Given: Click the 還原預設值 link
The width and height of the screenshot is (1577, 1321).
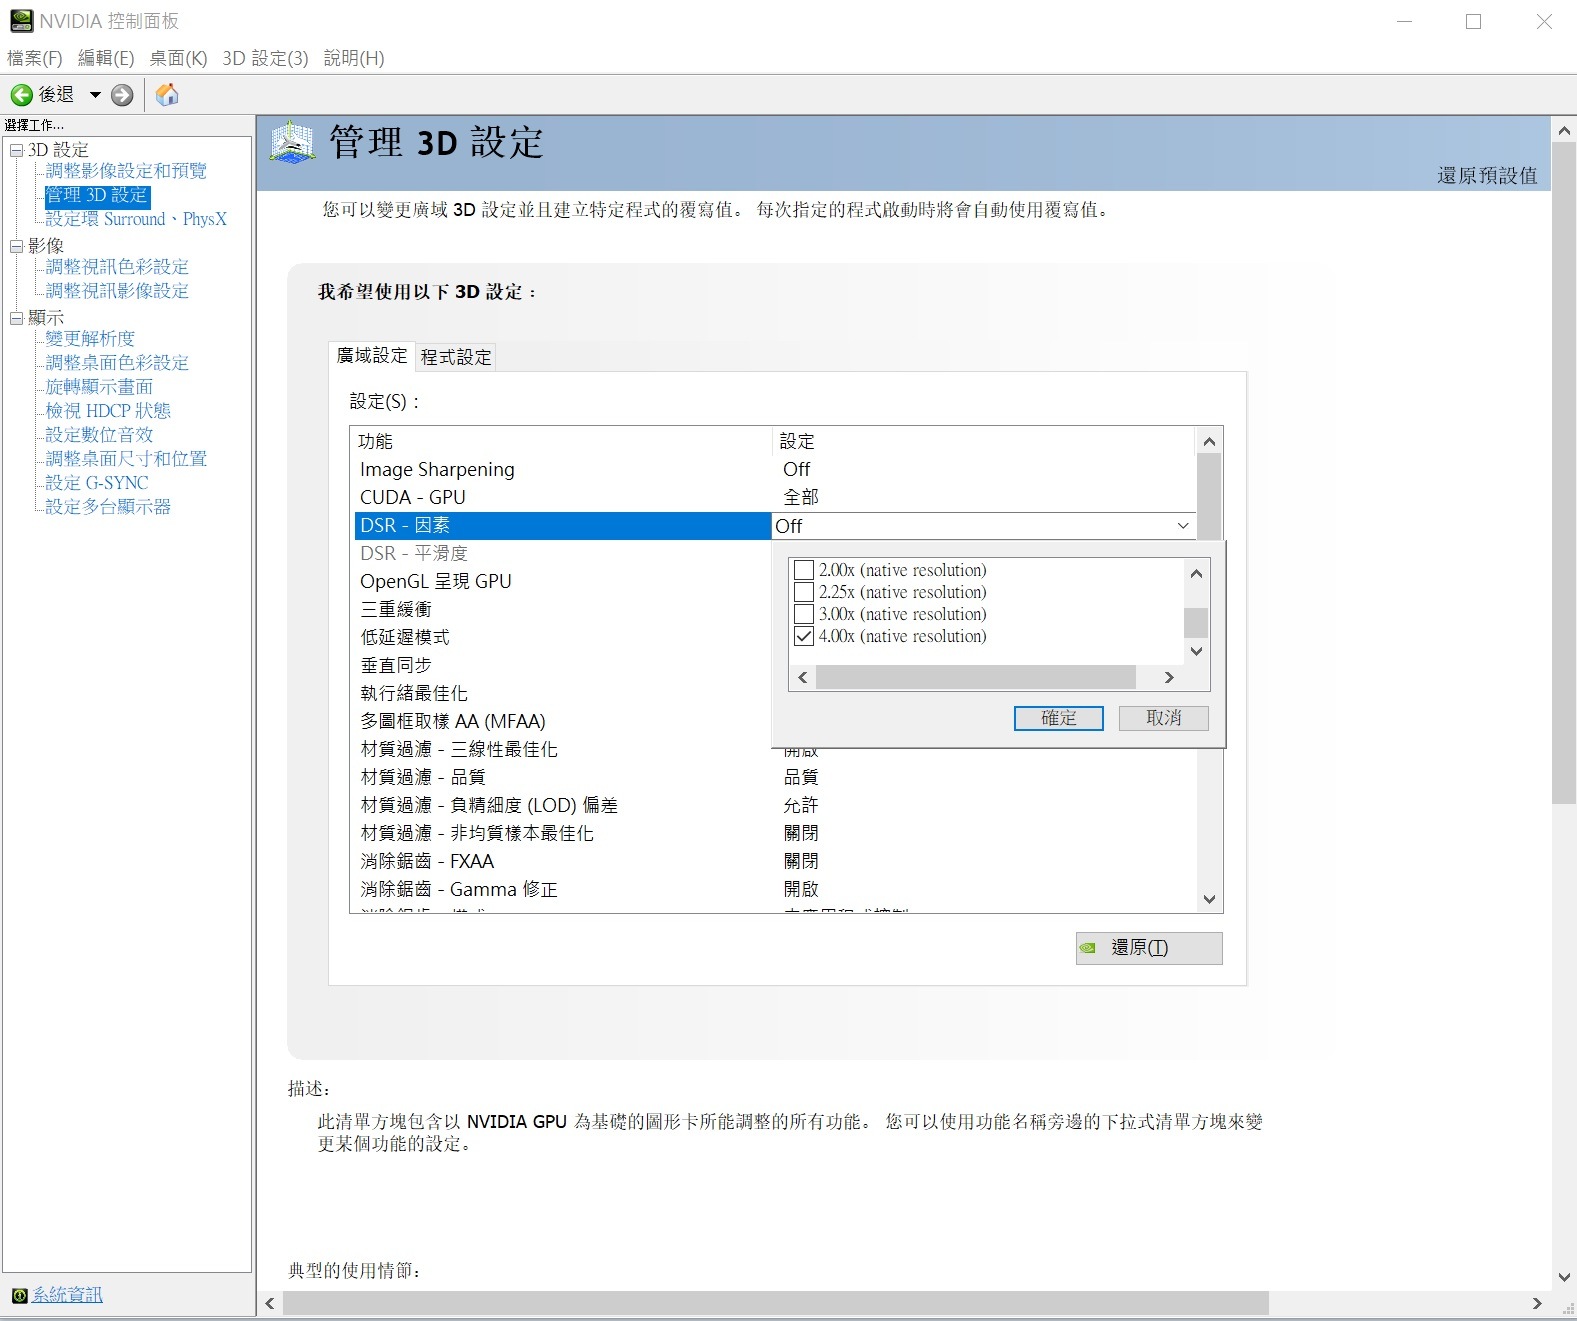Looking at the screenshot, I should 1487,176.
